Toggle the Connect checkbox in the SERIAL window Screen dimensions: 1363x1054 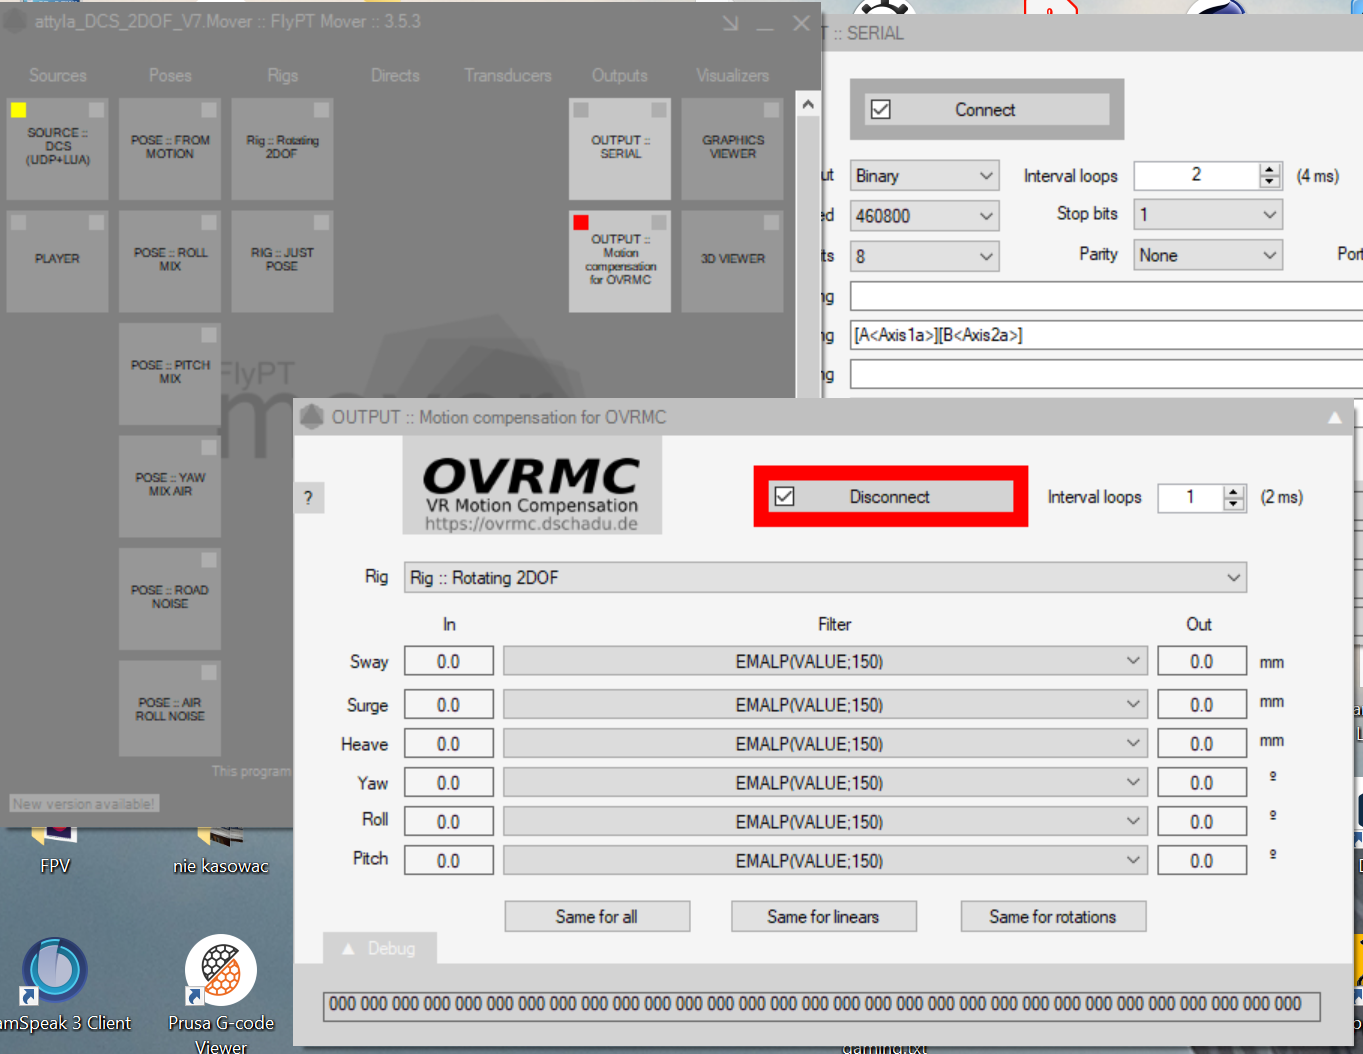881,109
